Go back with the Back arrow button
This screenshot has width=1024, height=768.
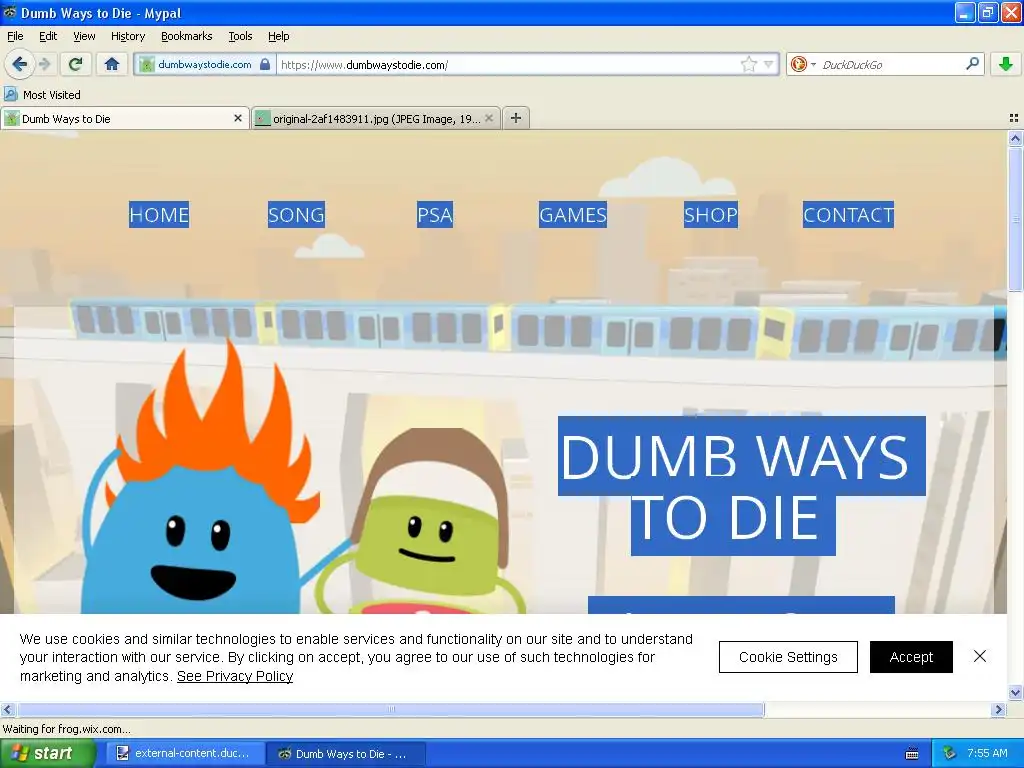(19, 64)
